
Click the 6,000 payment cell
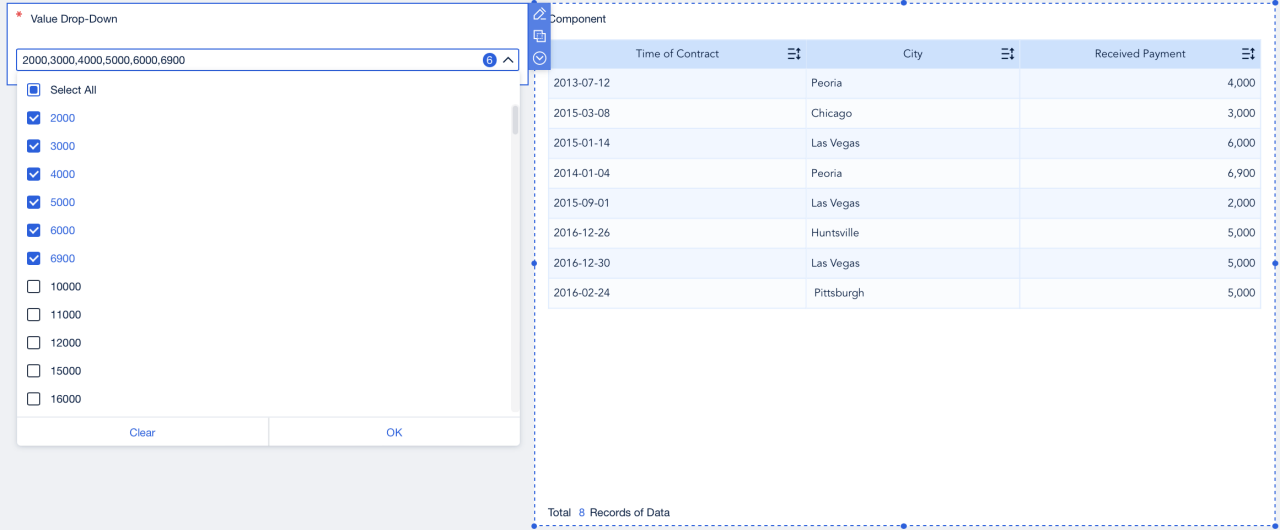click(1140, 143)
